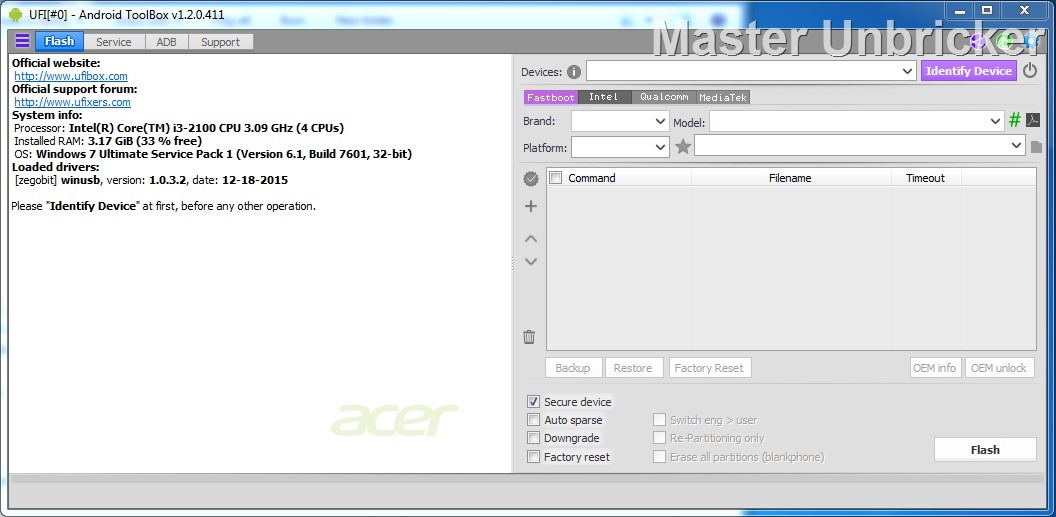Open the http://www.ufixers.com forum link
The height and width of the screenshot is (517, 1056).
(72, 102)
